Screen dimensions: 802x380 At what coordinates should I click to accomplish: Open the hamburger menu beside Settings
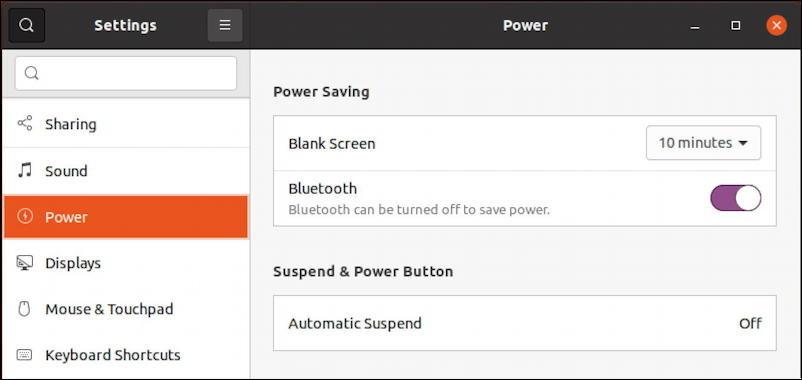[x=225, y=25]
